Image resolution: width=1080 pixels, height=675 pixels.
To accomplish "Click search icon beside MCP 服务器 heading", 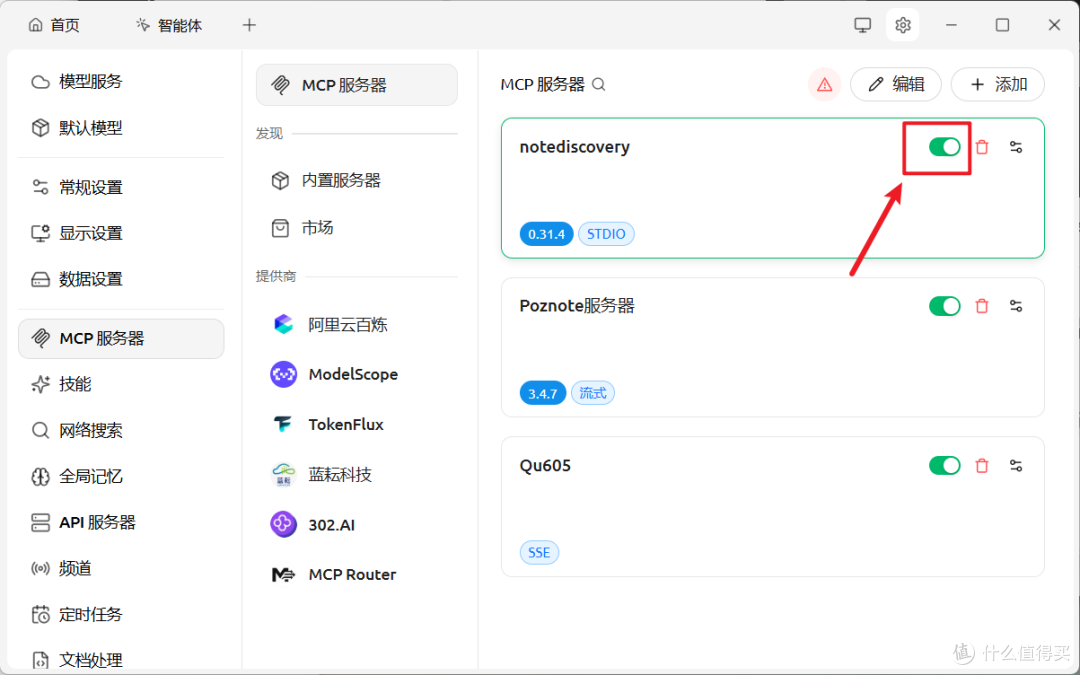I will coord(599,85).
